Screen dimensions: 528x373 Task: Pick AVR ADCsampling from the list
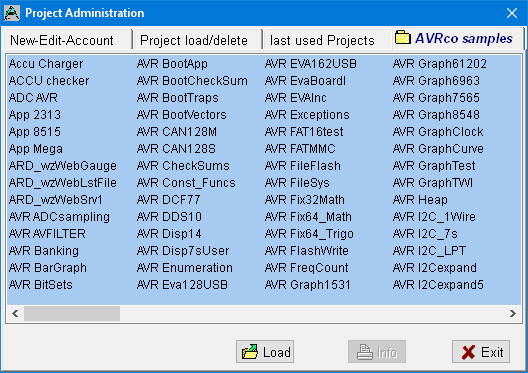pos(59,217)
